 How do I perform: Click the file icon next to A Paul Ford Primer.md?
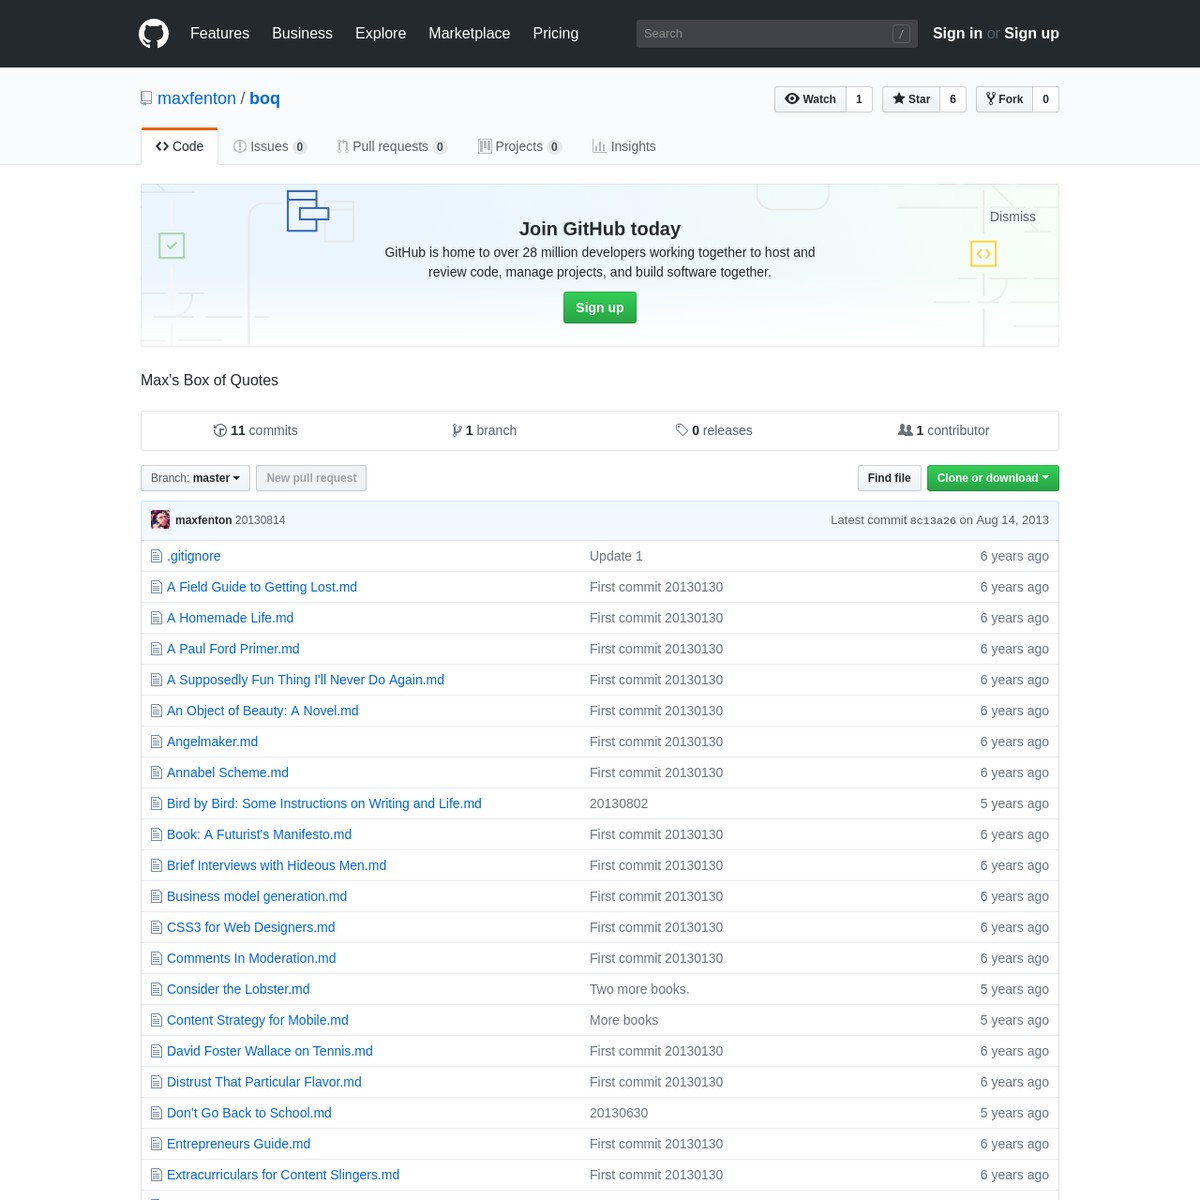(156, 649)
